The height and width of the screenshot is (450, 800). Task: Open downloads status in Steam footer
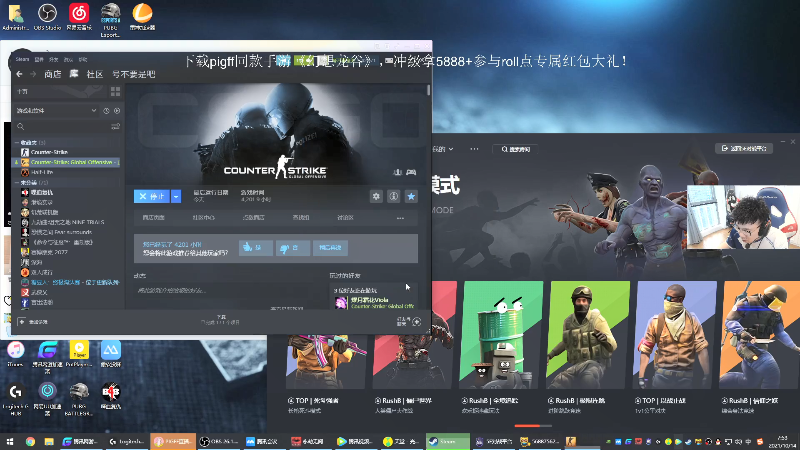click(x=220, y=320)
